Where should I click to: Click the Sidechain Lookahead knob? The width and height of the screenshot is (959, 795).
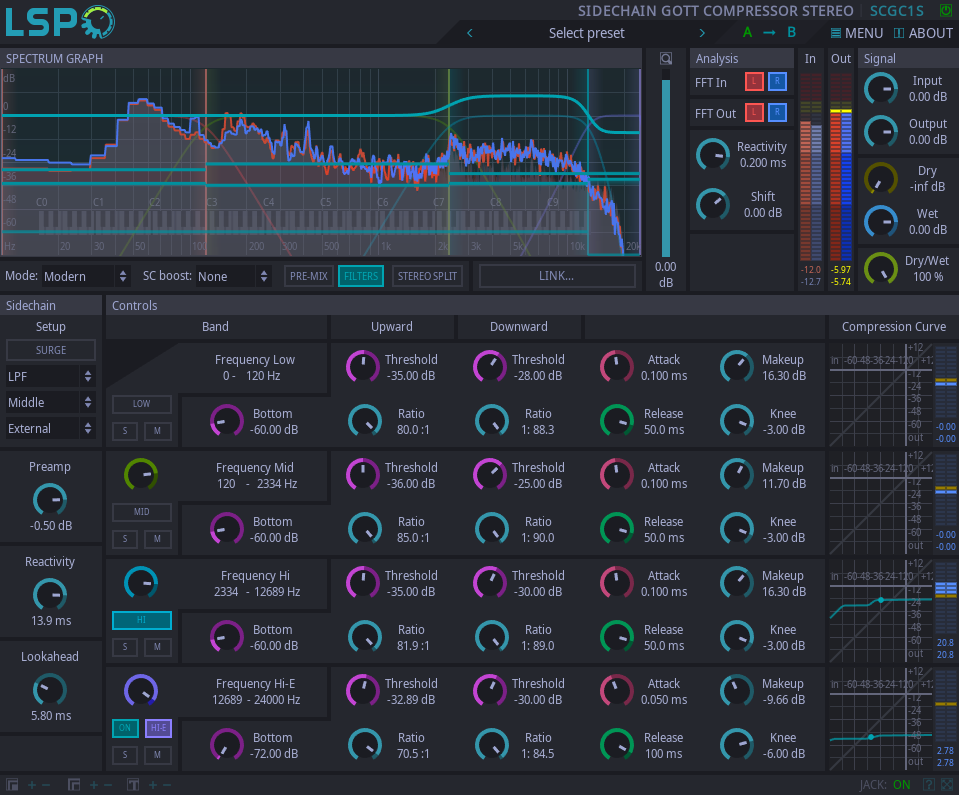pyautogui.click(x=50, y=690)
